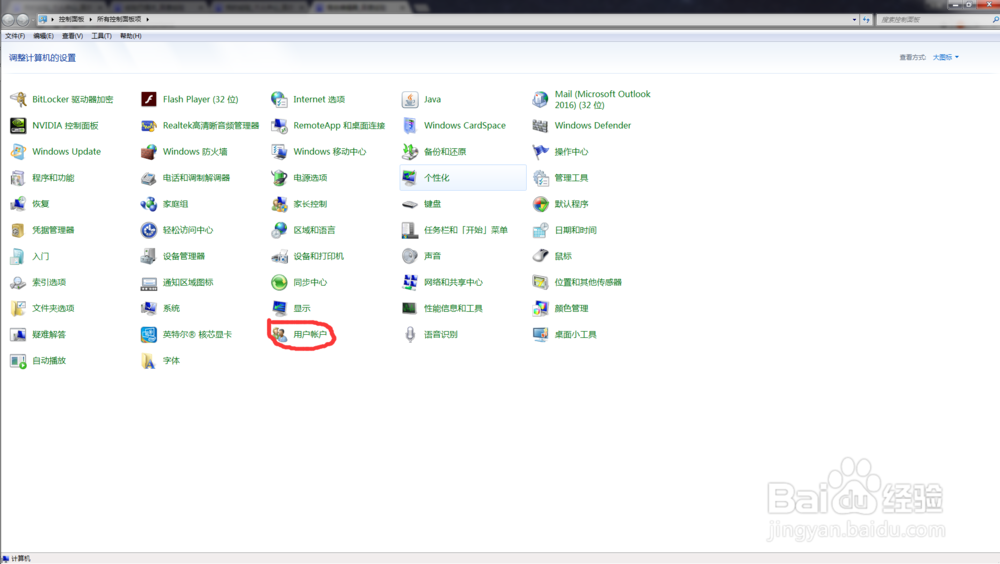
Task: Click the 疑难解答 link
Action: [49, 334]
